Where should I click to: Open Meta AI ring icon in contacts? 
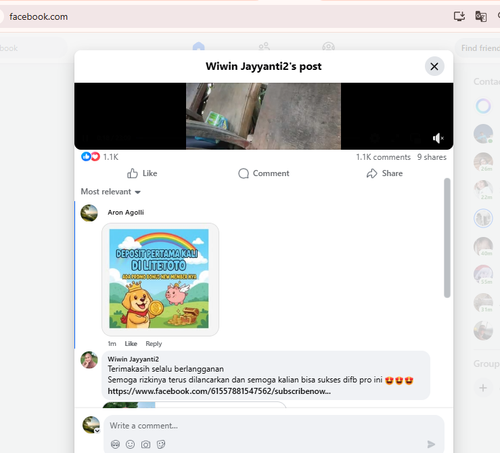pyautogui.click(x=483, y=106)
